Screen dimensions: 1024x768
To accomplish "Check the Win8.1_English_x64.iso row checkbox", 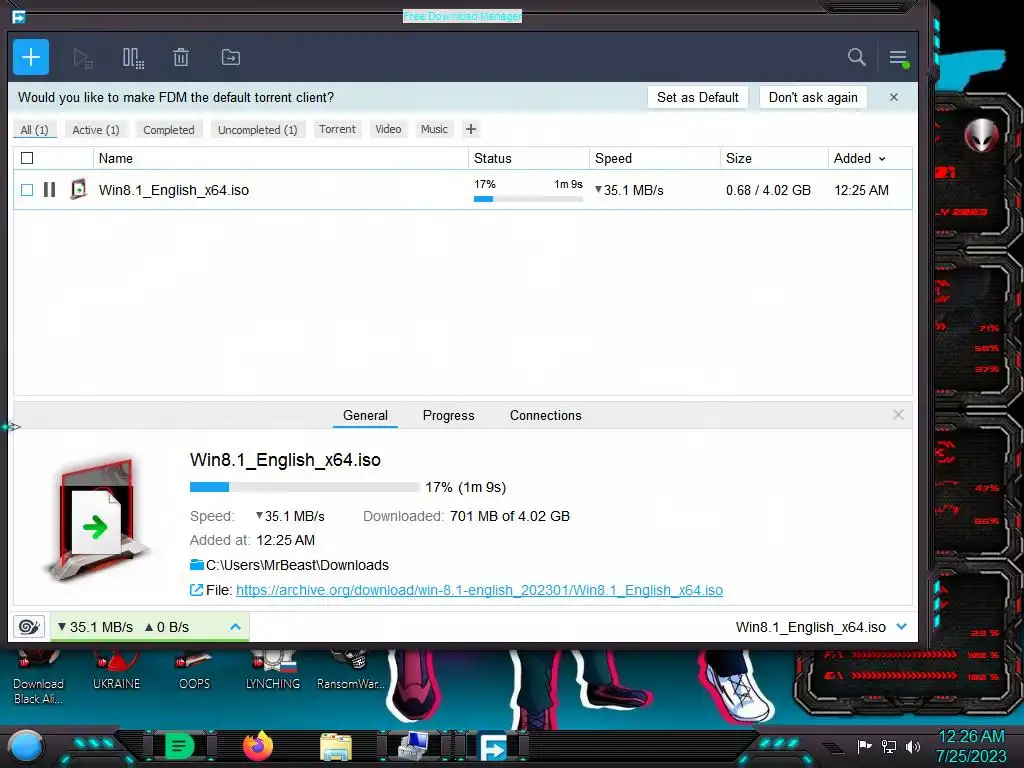I will (x=27, y=190).
